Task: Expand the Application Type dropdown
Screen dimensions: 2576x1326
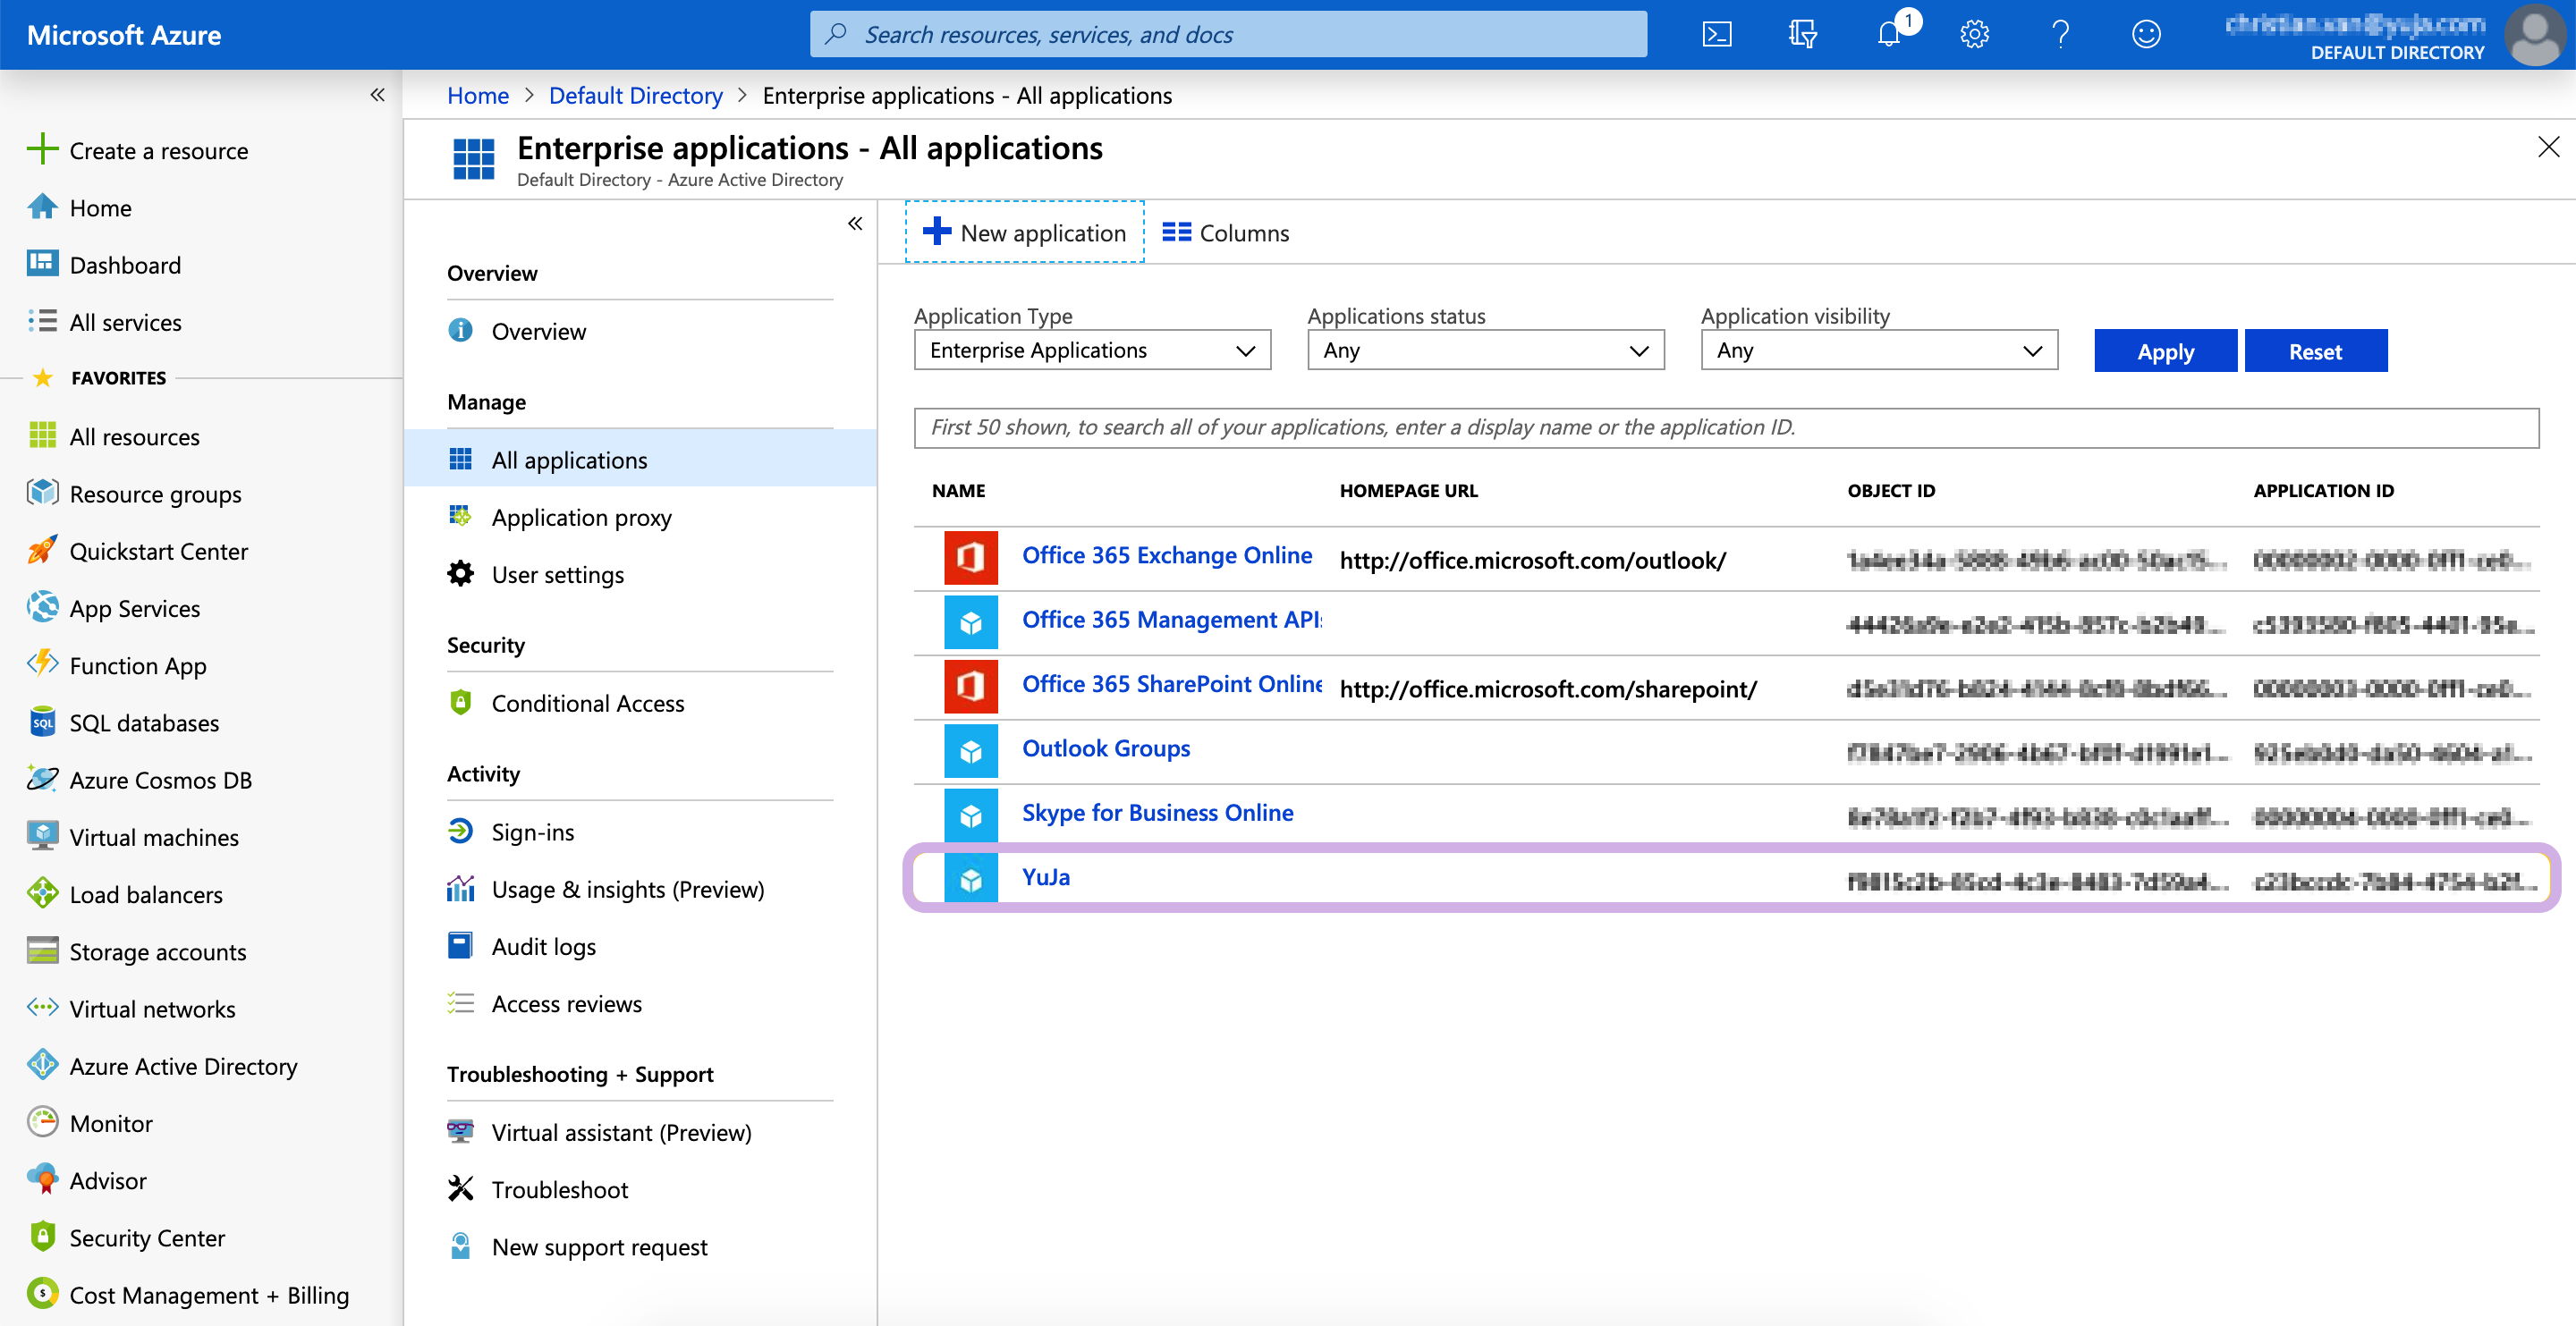Action: click(x=1092, y=351)
